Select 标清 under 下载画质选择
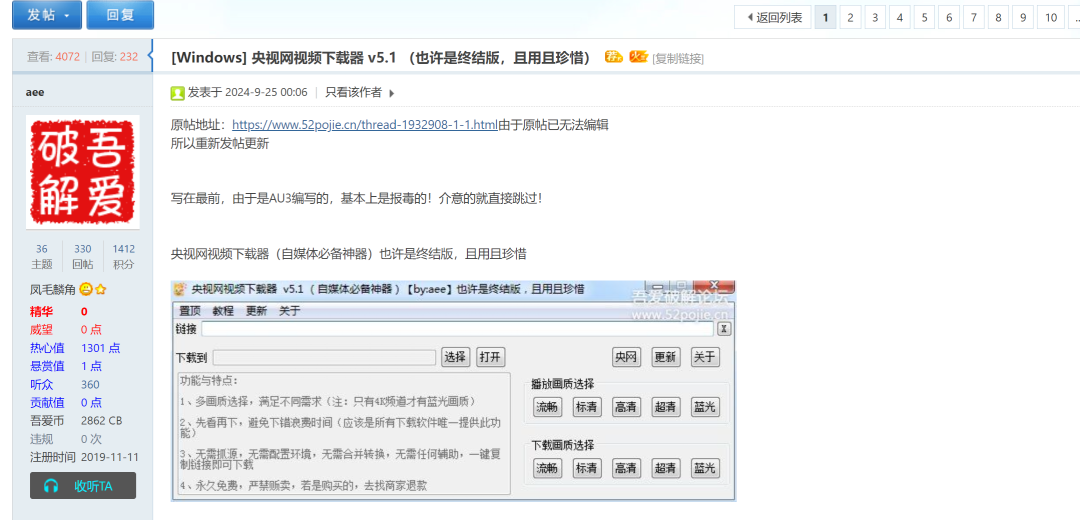Viewport: 1080px width, 520px height. [587, 468]
